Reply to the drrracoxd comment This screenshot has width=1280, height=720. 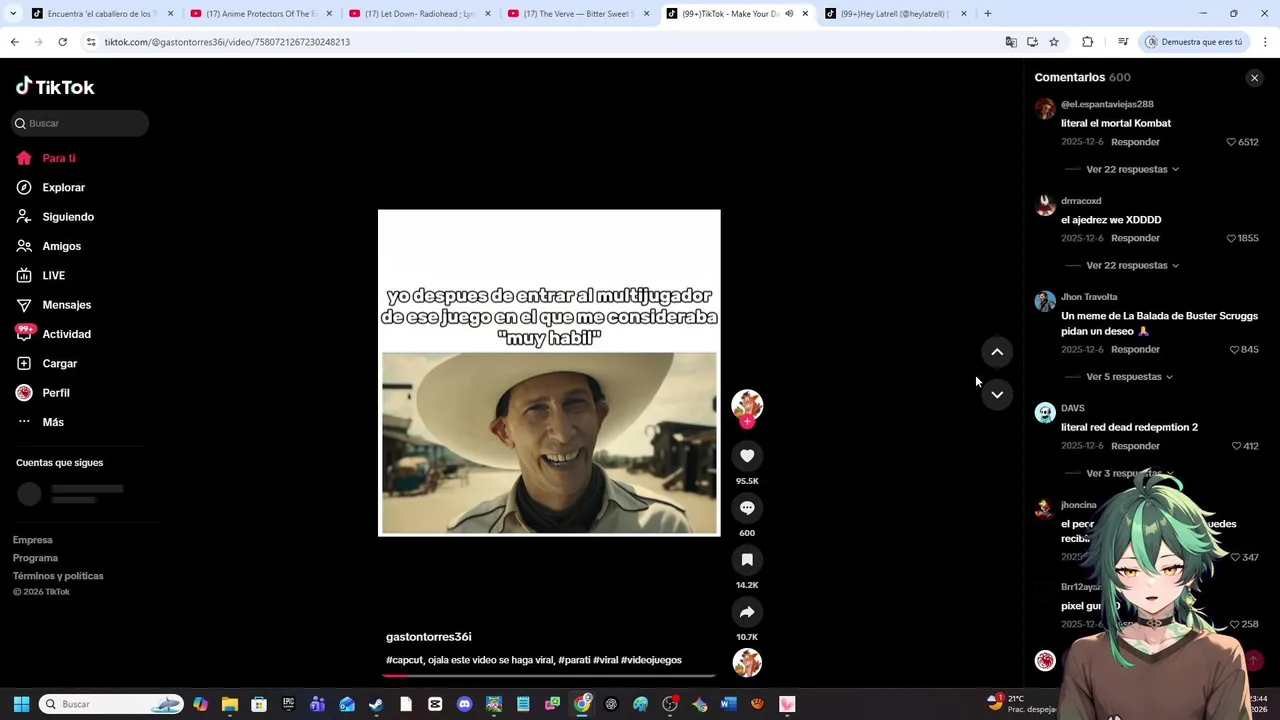pyautogui.click(x=1135, y=238)
